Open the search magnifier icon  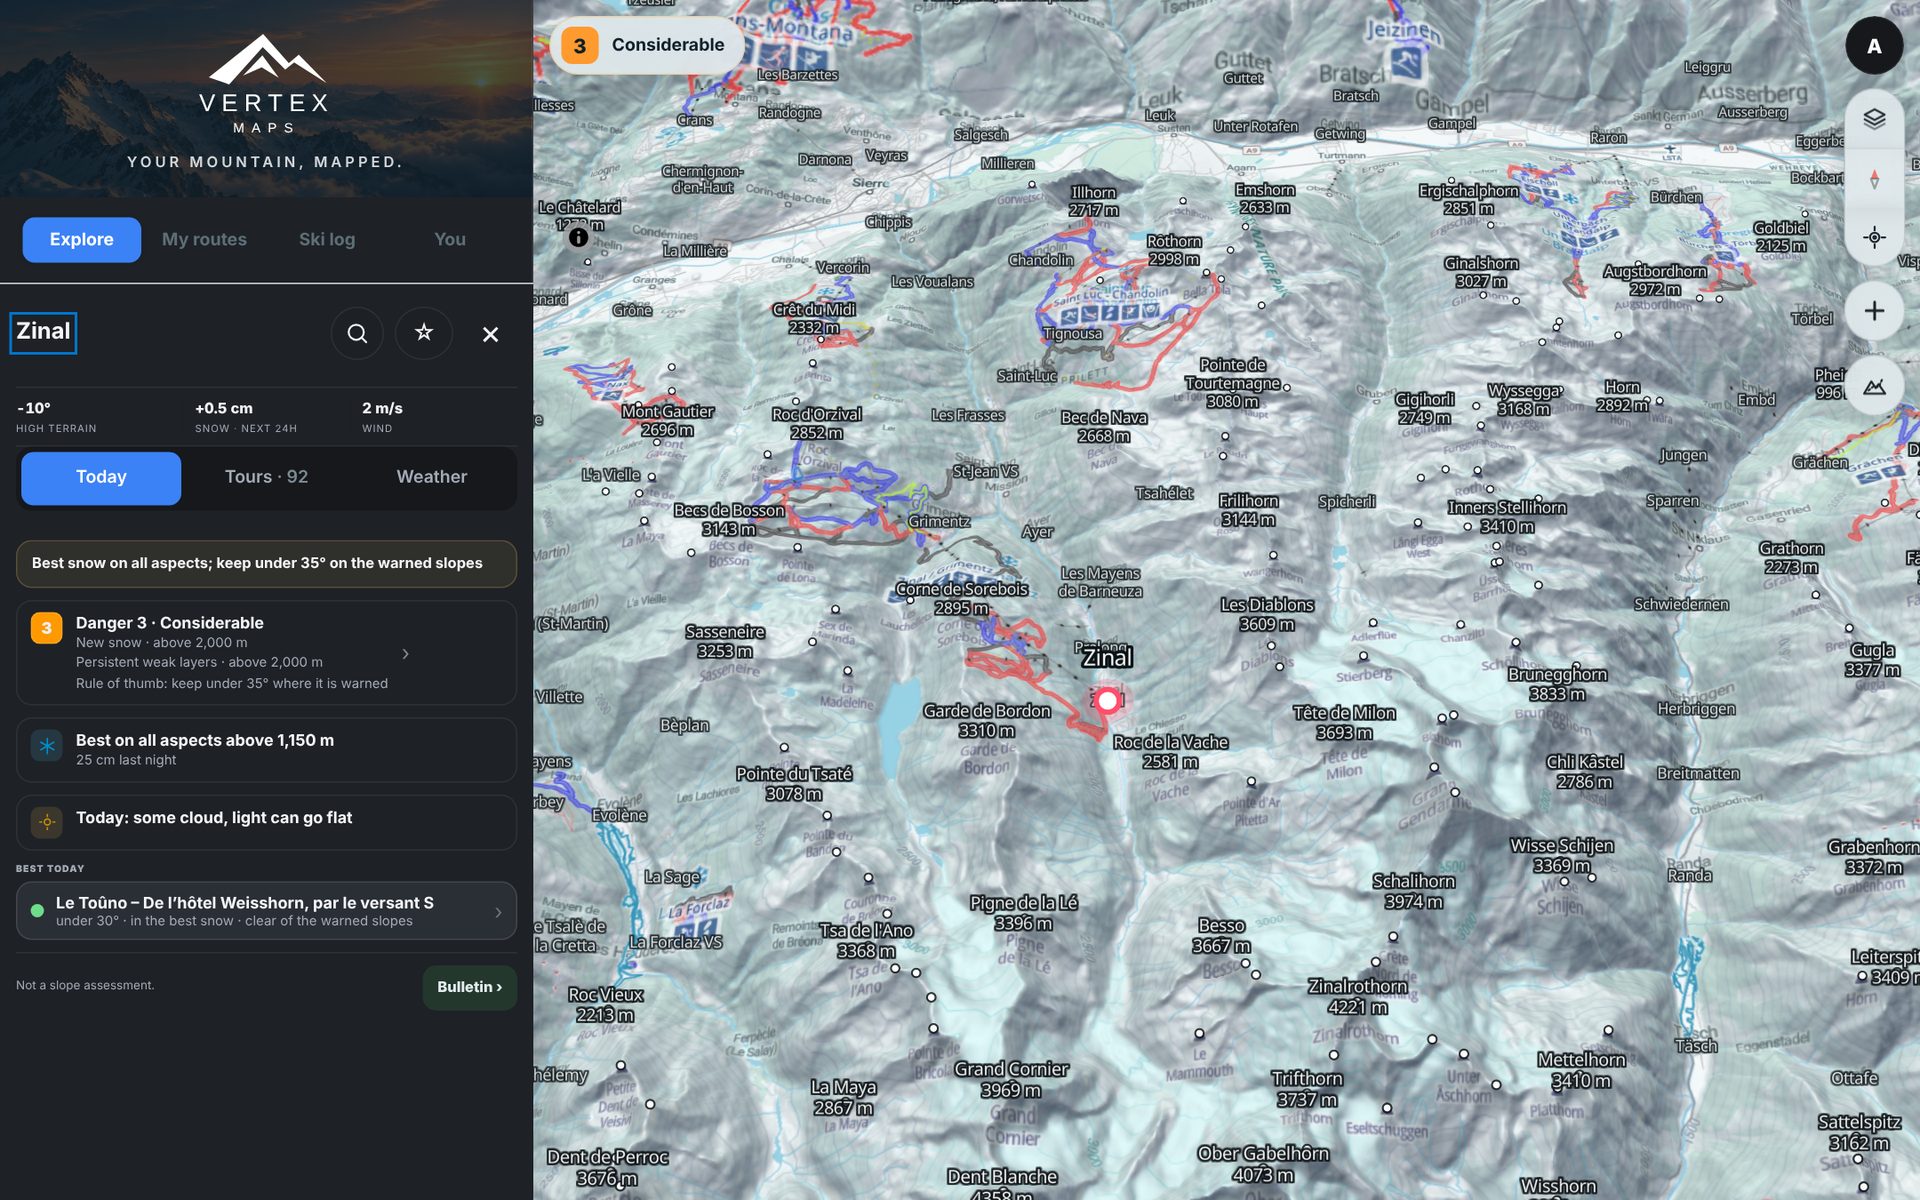coord(357,334)
